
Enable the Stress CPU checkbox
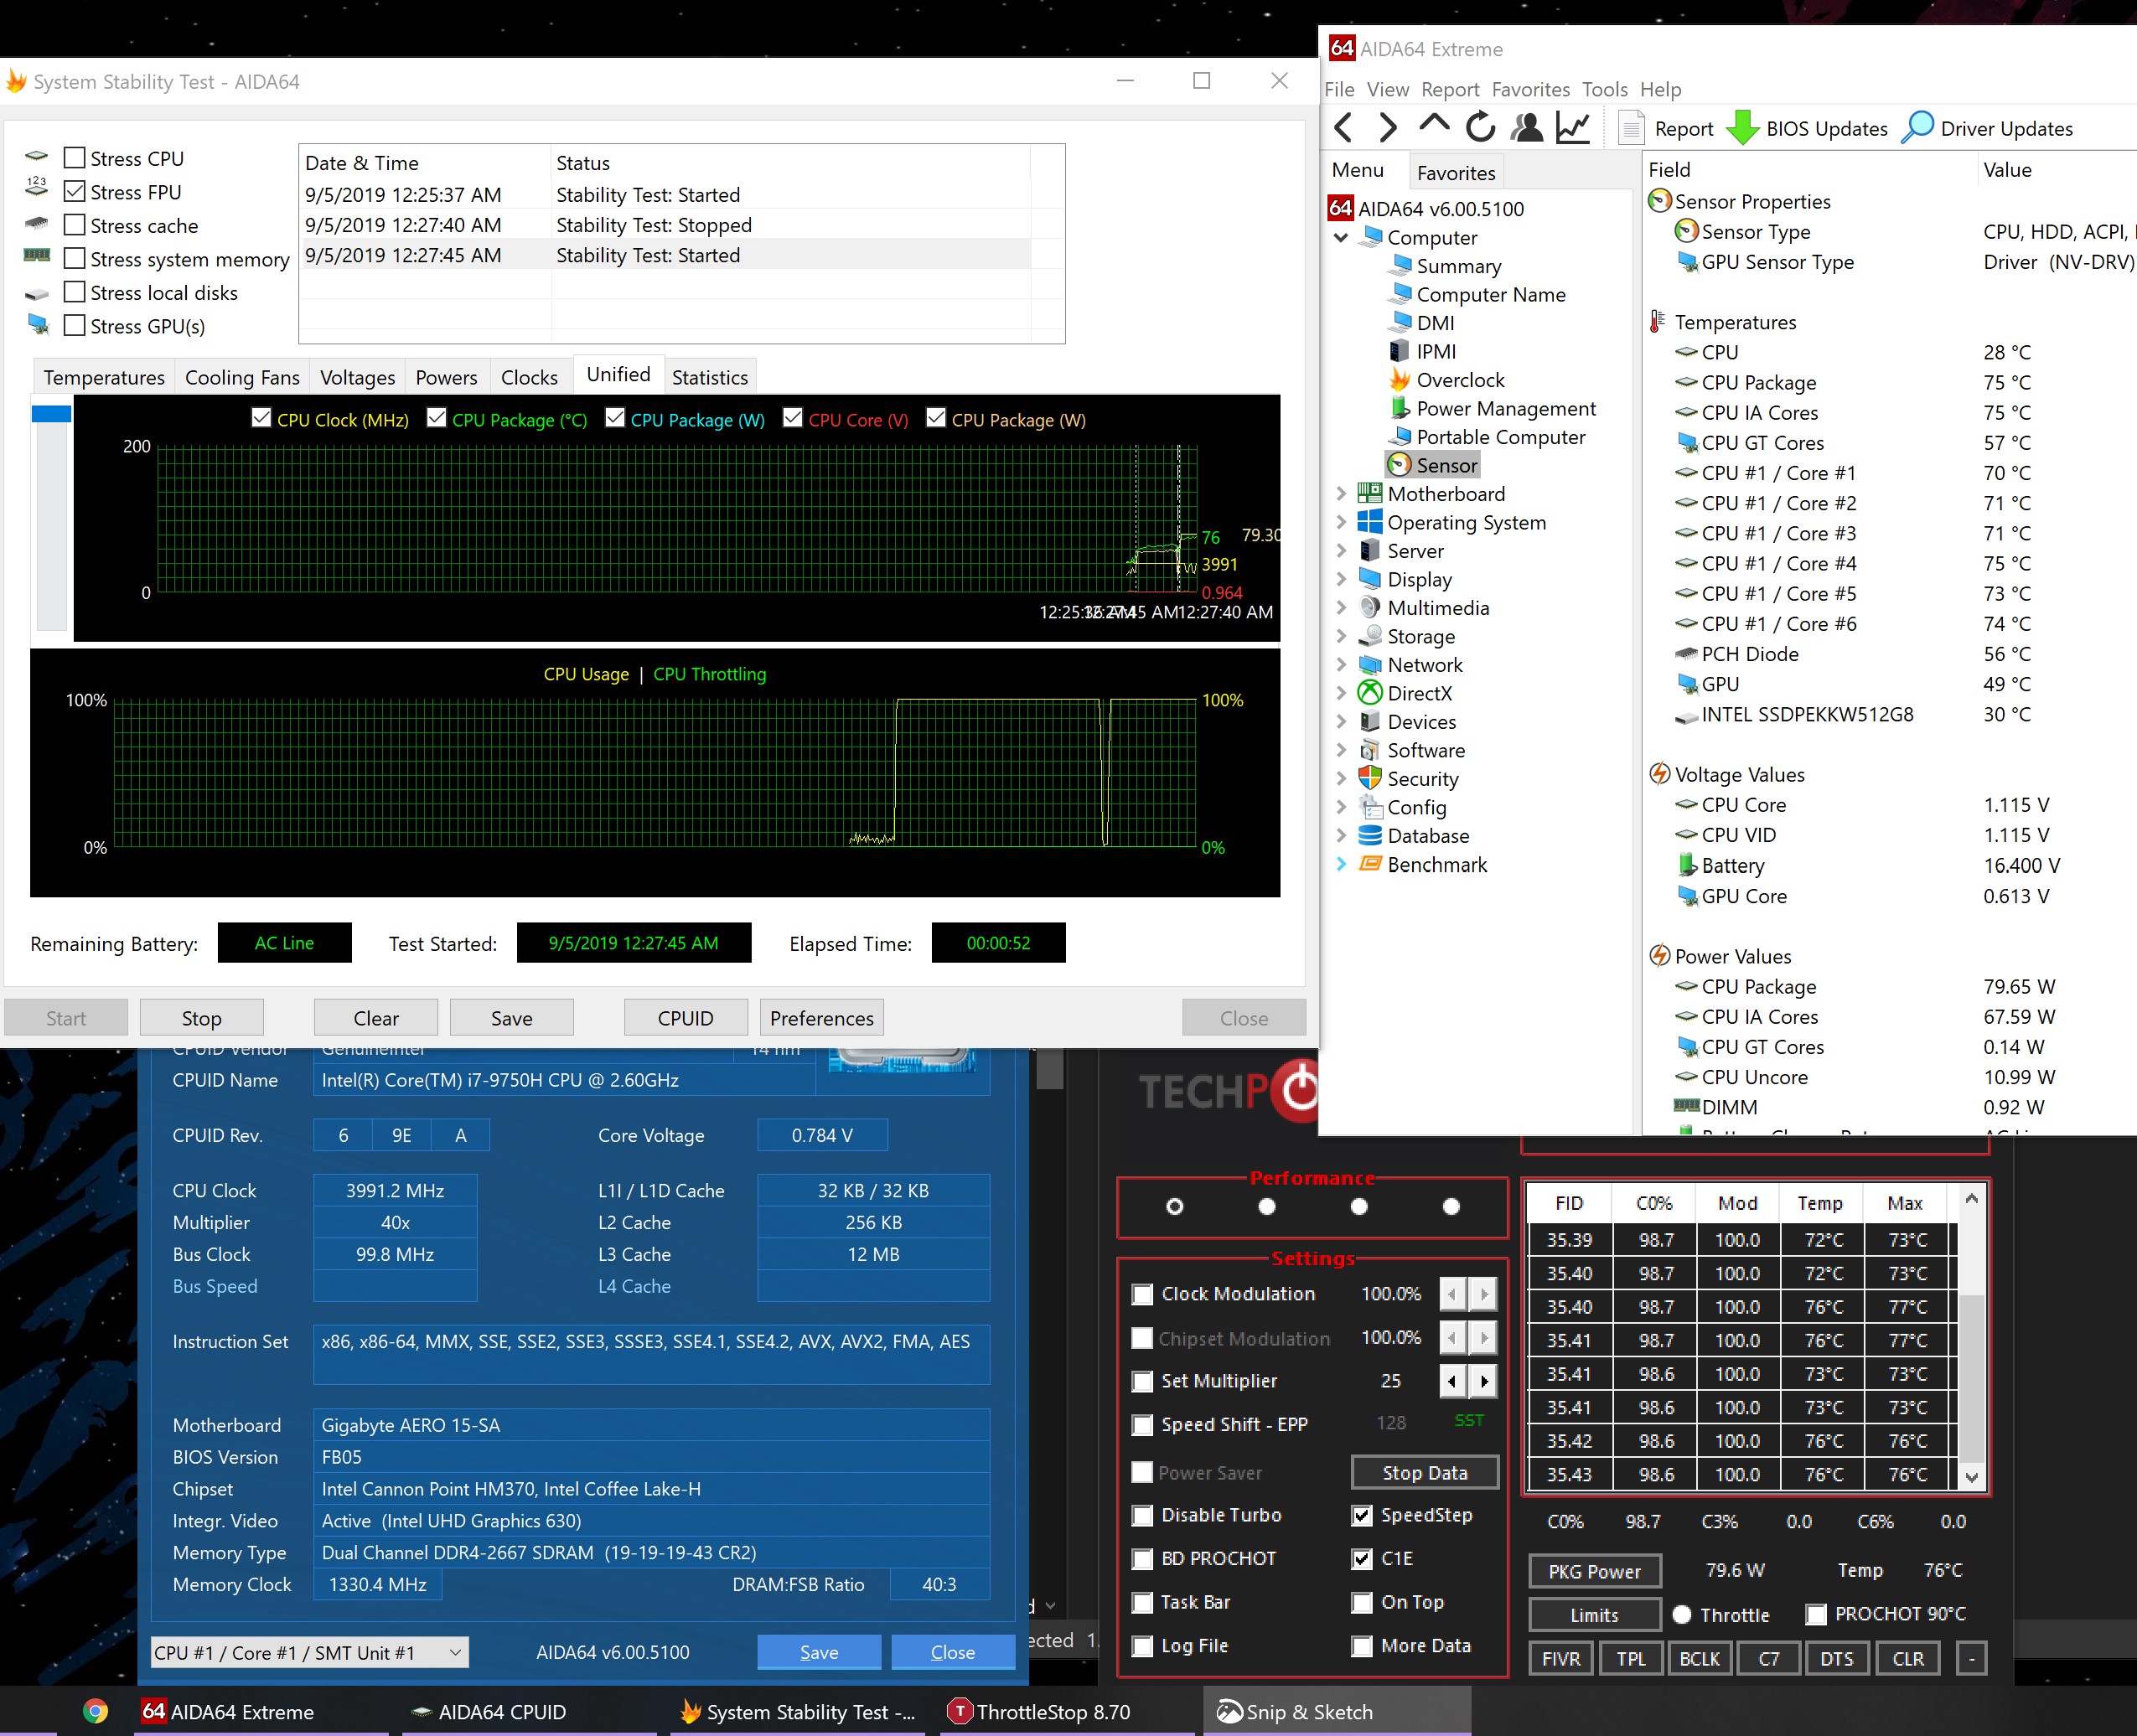[74, 158]
